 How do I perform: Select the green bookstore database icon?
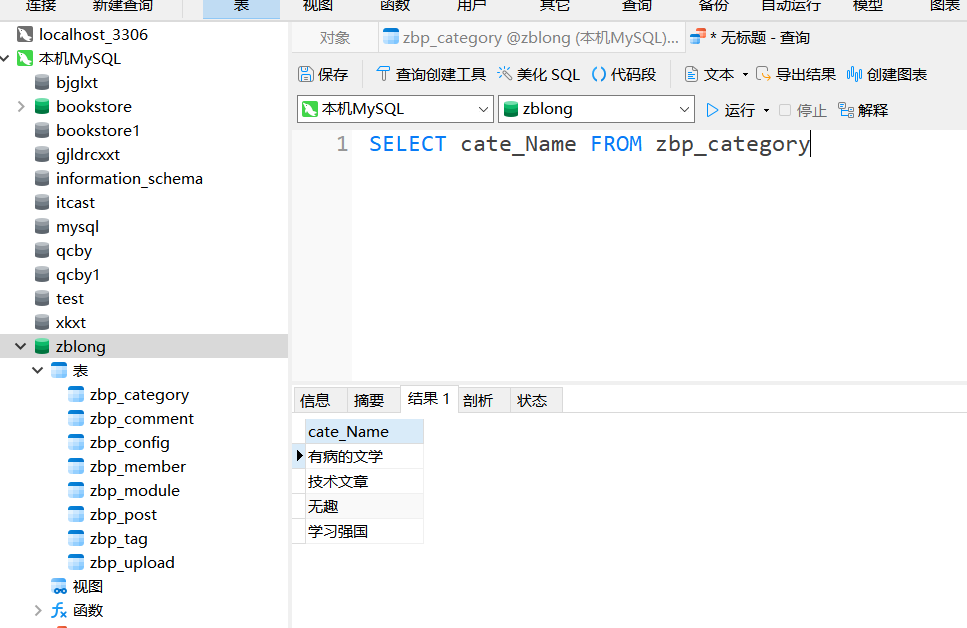42,106
